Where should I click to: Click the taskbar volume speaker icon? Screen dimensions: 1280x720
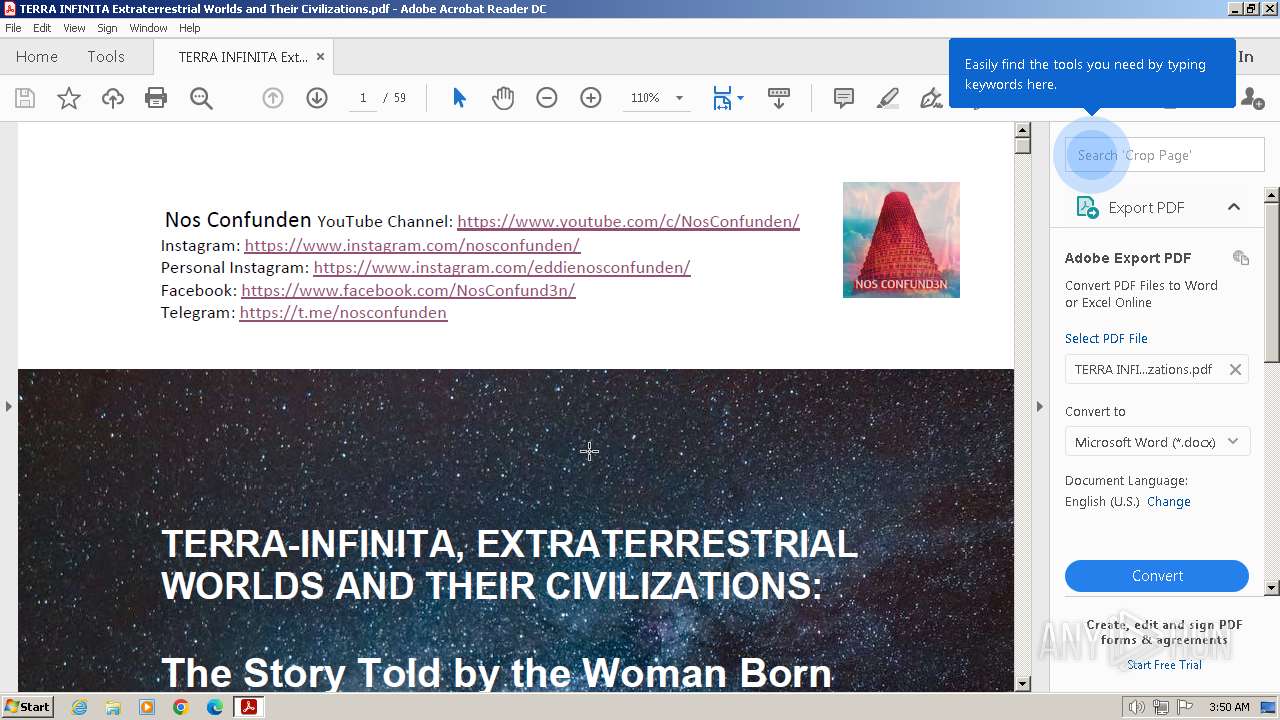pyautogui.click(x=1137, y=707)
